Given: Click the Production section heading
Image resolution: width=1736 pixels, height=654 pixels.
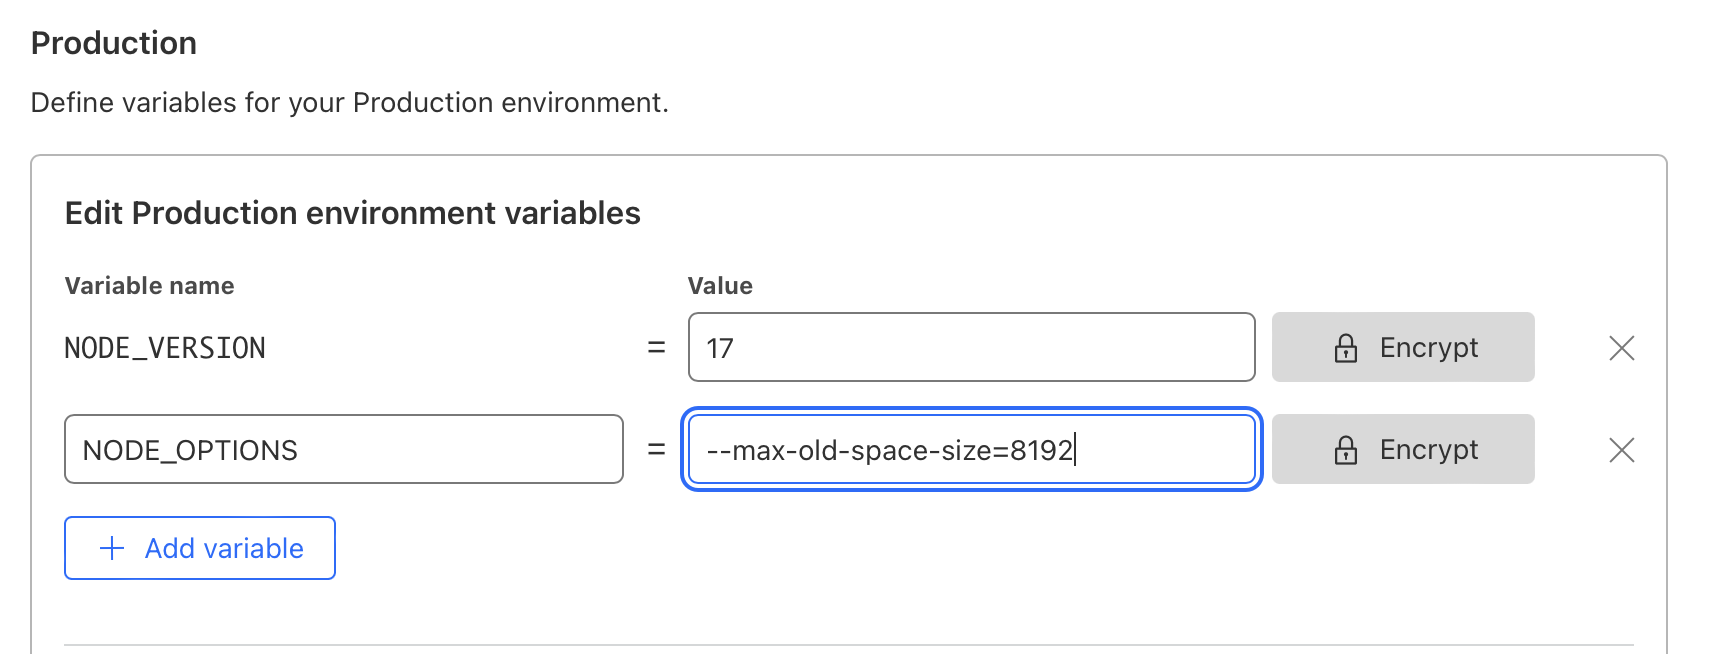Looking at the screenshot, I should pyautogui.click(x=114, y=43).
